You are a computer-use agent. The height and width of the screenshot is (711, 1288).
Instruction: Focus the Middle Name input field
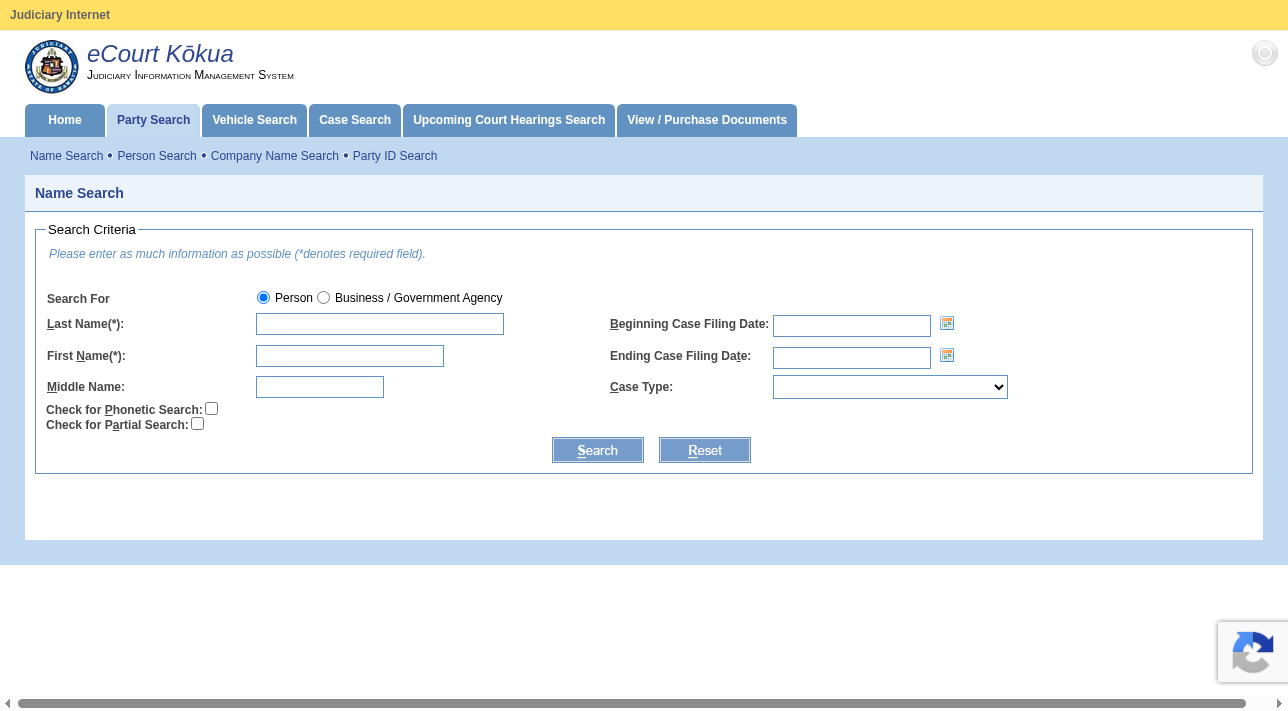tap(320, 387)
